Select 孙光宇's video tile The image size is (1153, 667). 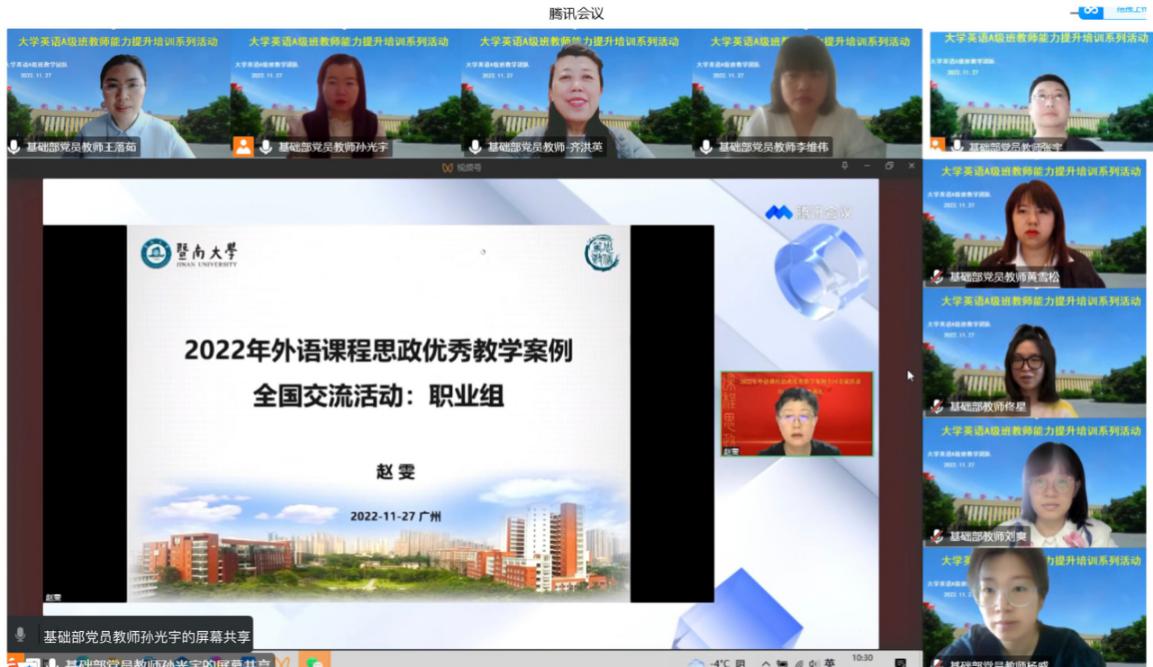point(346,93)
